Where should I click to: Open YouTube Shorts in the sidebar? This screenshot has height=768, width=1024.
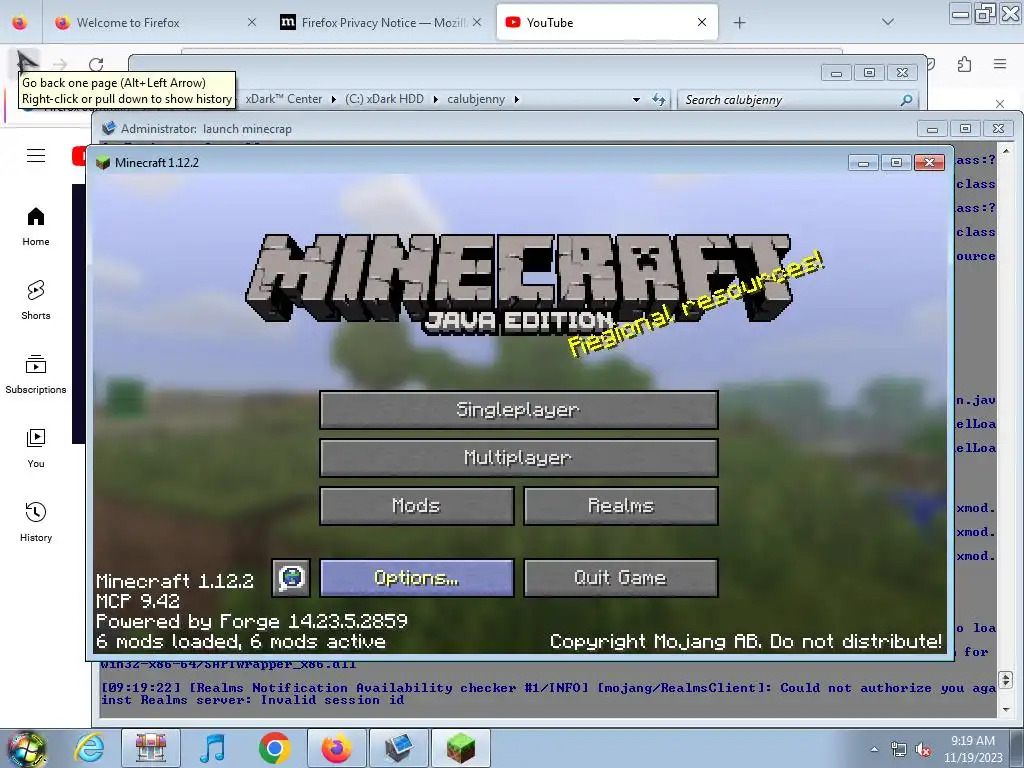tap(36, 300)
